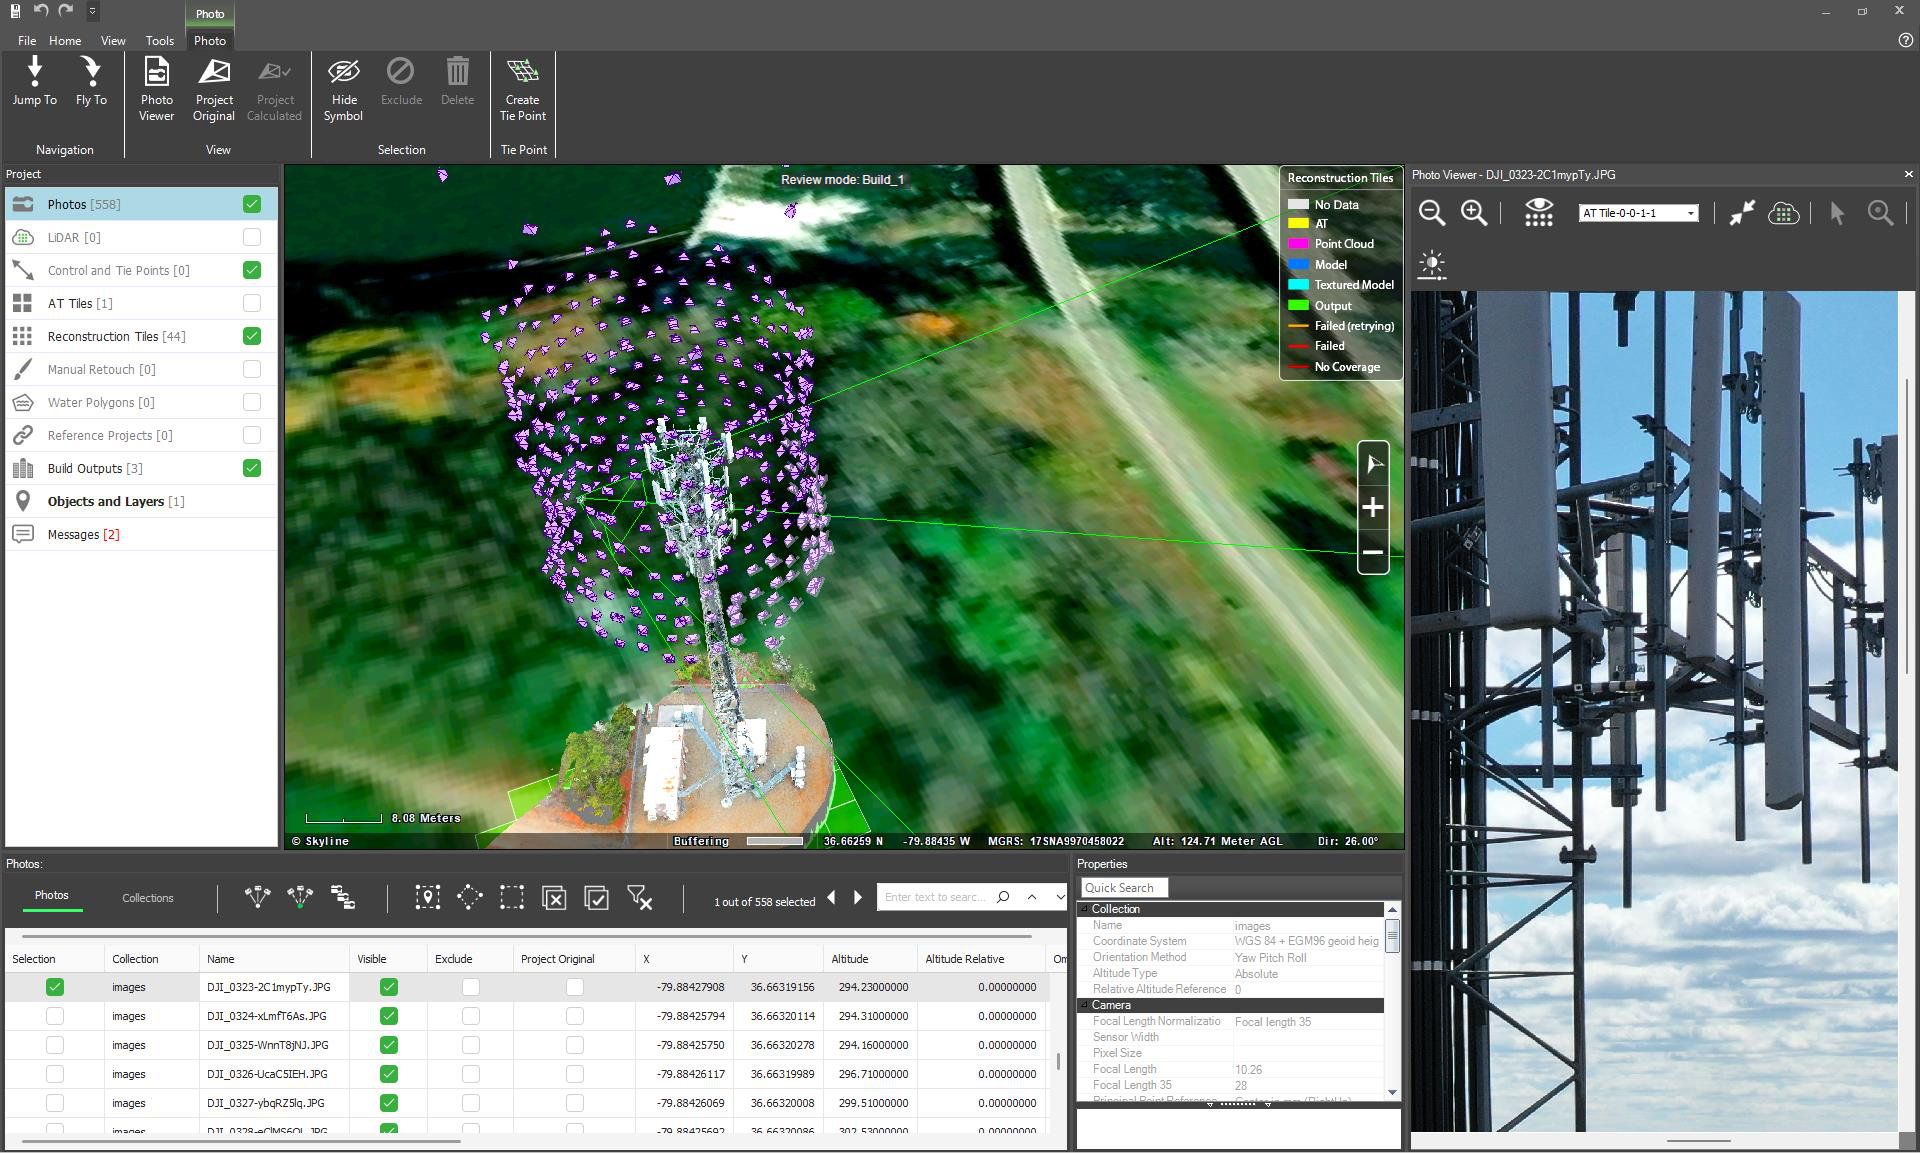Viewport: 1920px width, 1153px height.
Task: Collapse the Camera properties section
Action: (1085, 1005)
